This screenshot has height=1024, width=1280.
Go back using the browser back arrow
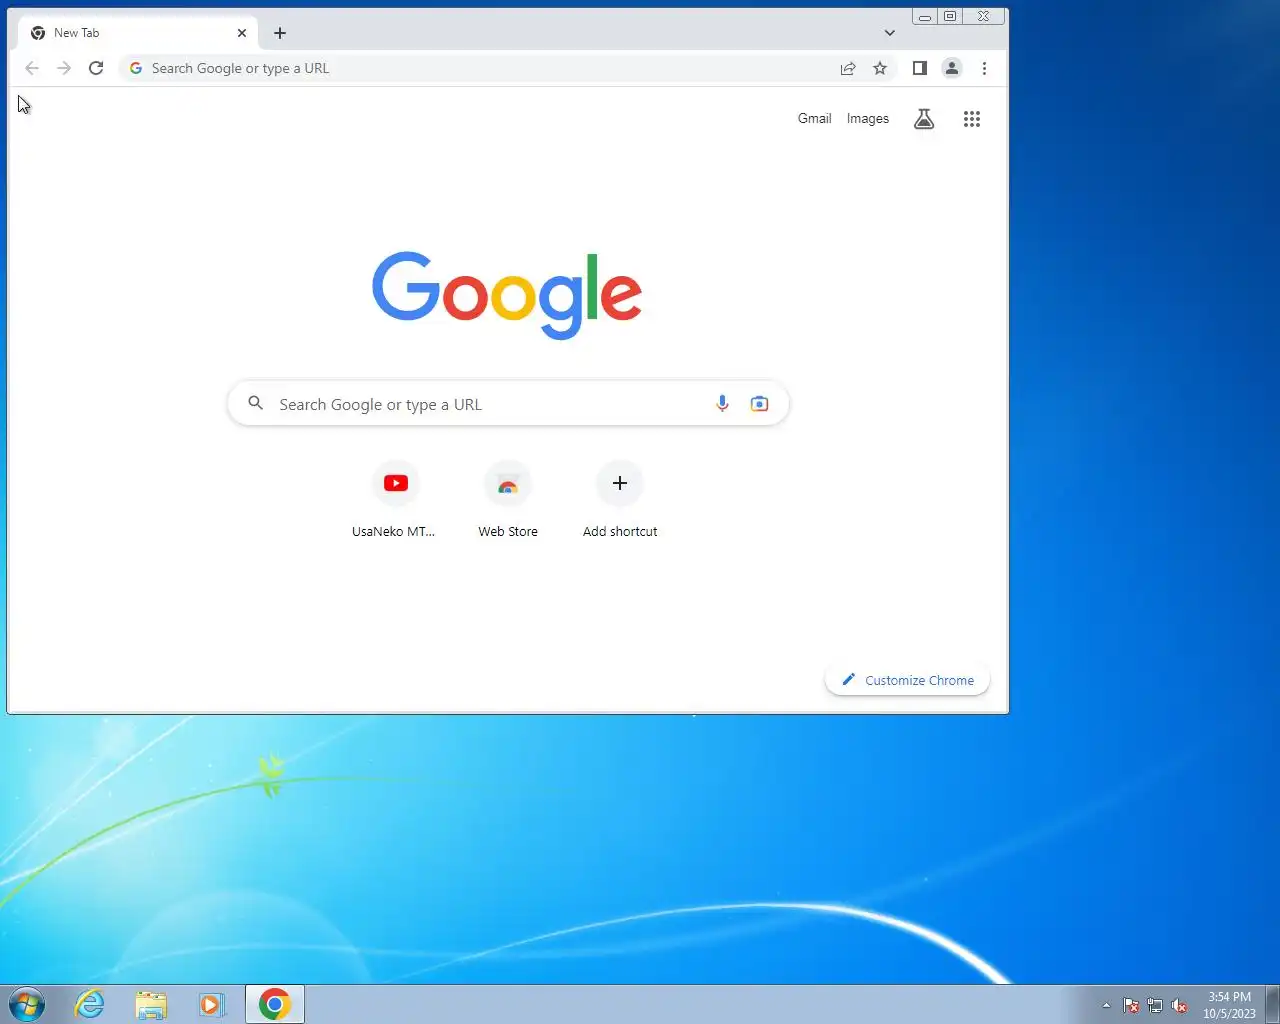coord(32,68)
